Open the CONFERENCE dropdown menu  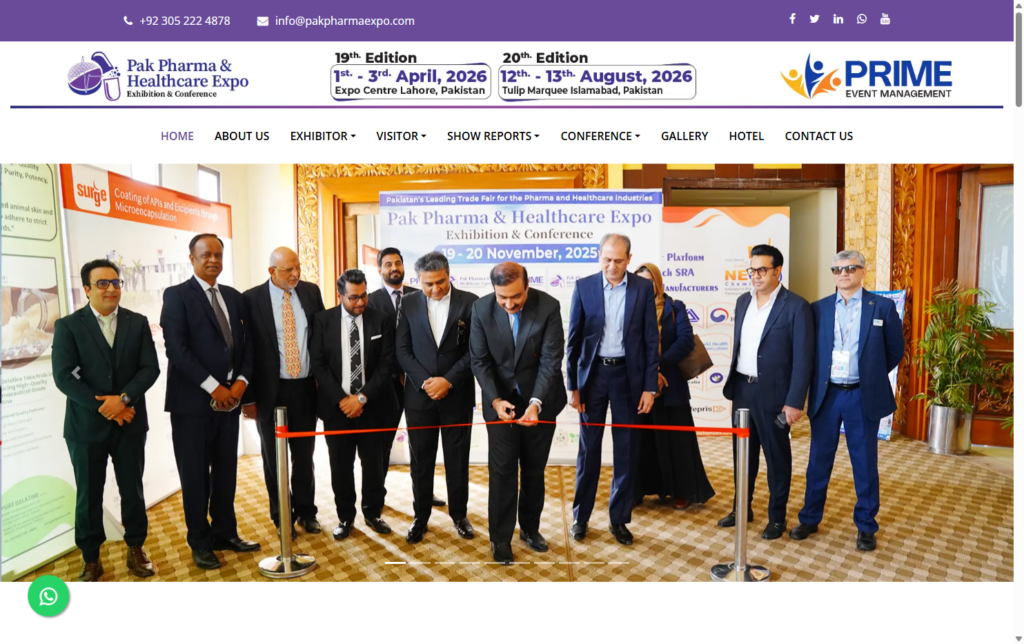tap(600, 136)
